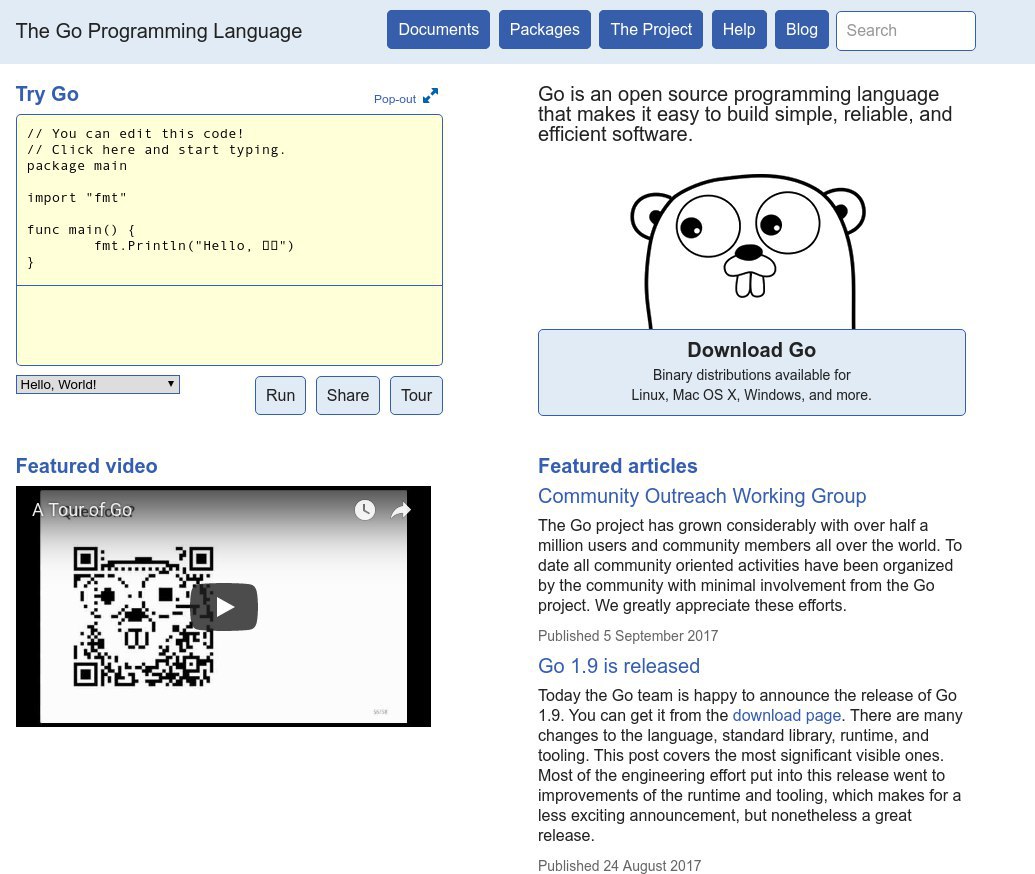Click the Go gopher mascot image
Viewport: 1035px width, 874px height.
pos(748,251)
